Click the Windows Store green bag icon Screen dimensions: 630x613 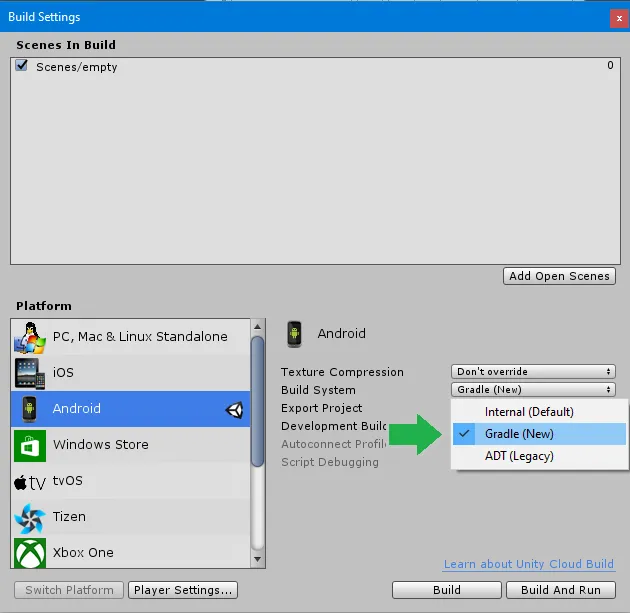(x=30, y=445)
